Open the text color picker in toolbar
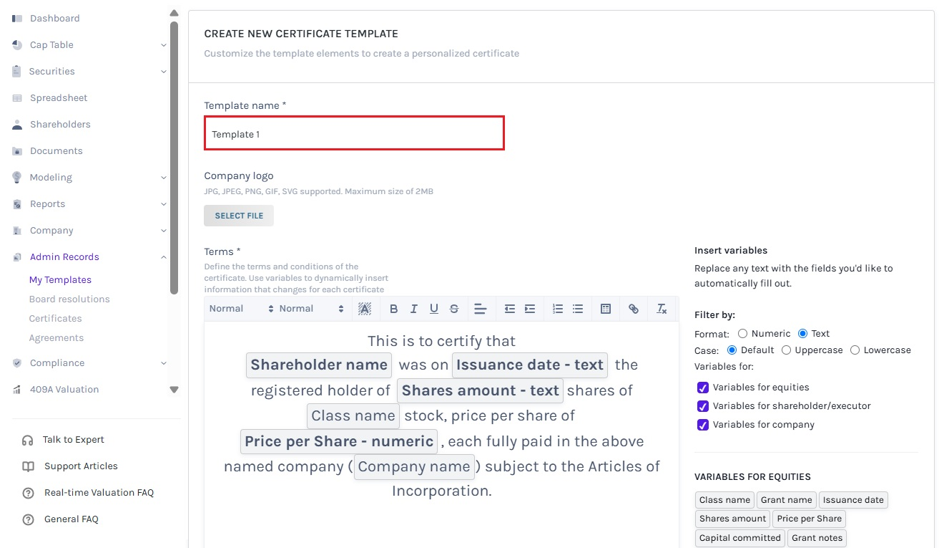Viewport: 939px width, 548px height. click(x=364, y=309)
